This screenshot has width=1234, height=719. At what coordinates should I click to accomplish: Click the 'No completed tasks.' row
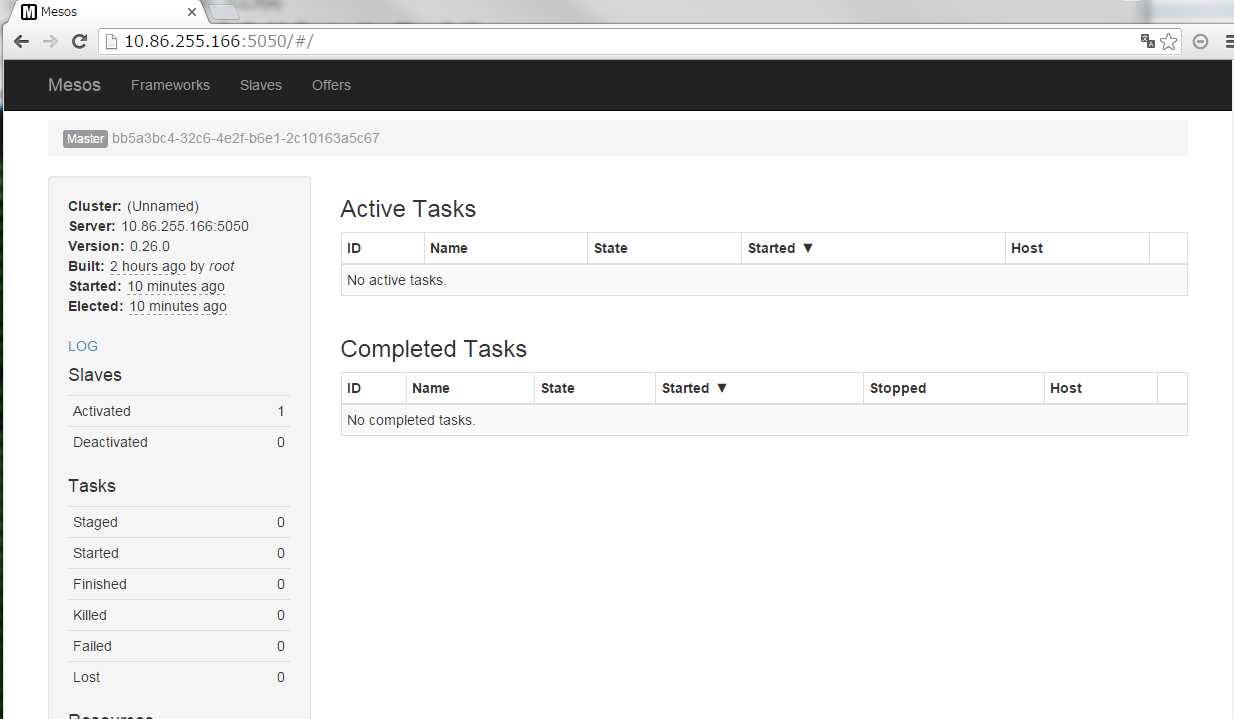[764, 420]
